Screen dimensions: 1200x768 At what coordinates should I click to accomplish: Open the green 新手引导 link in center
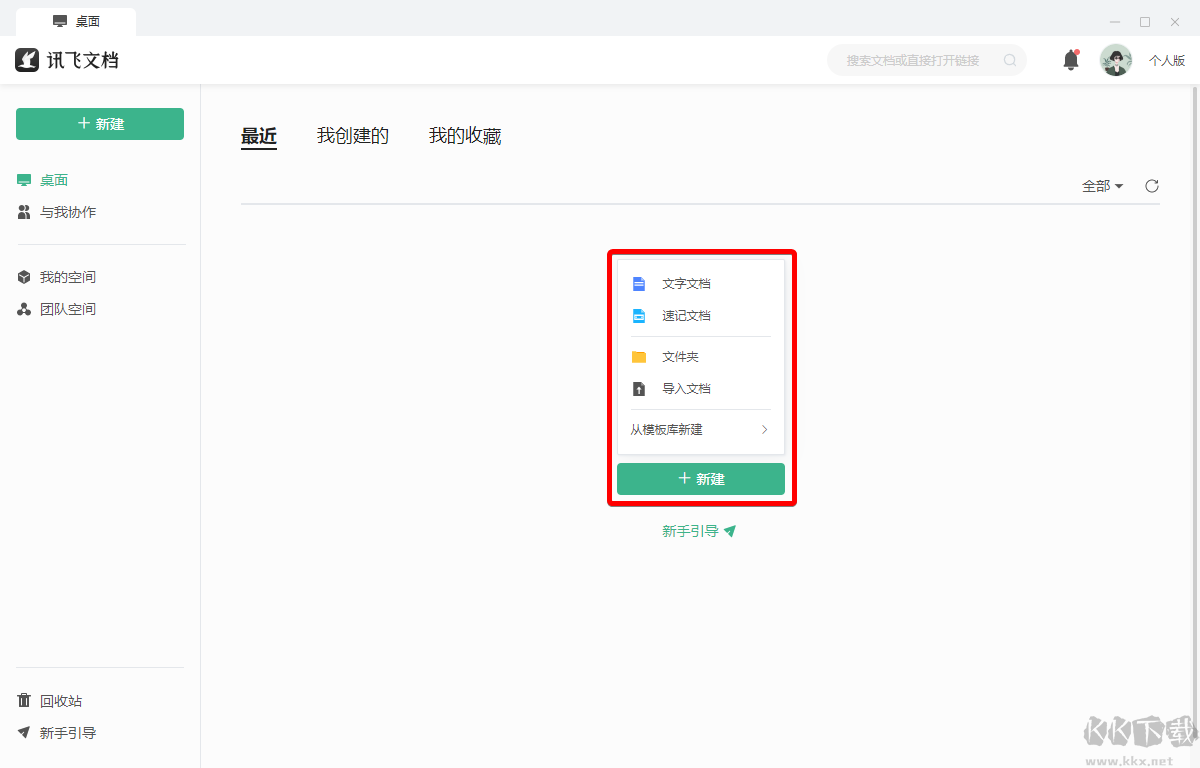pos(699,532)
